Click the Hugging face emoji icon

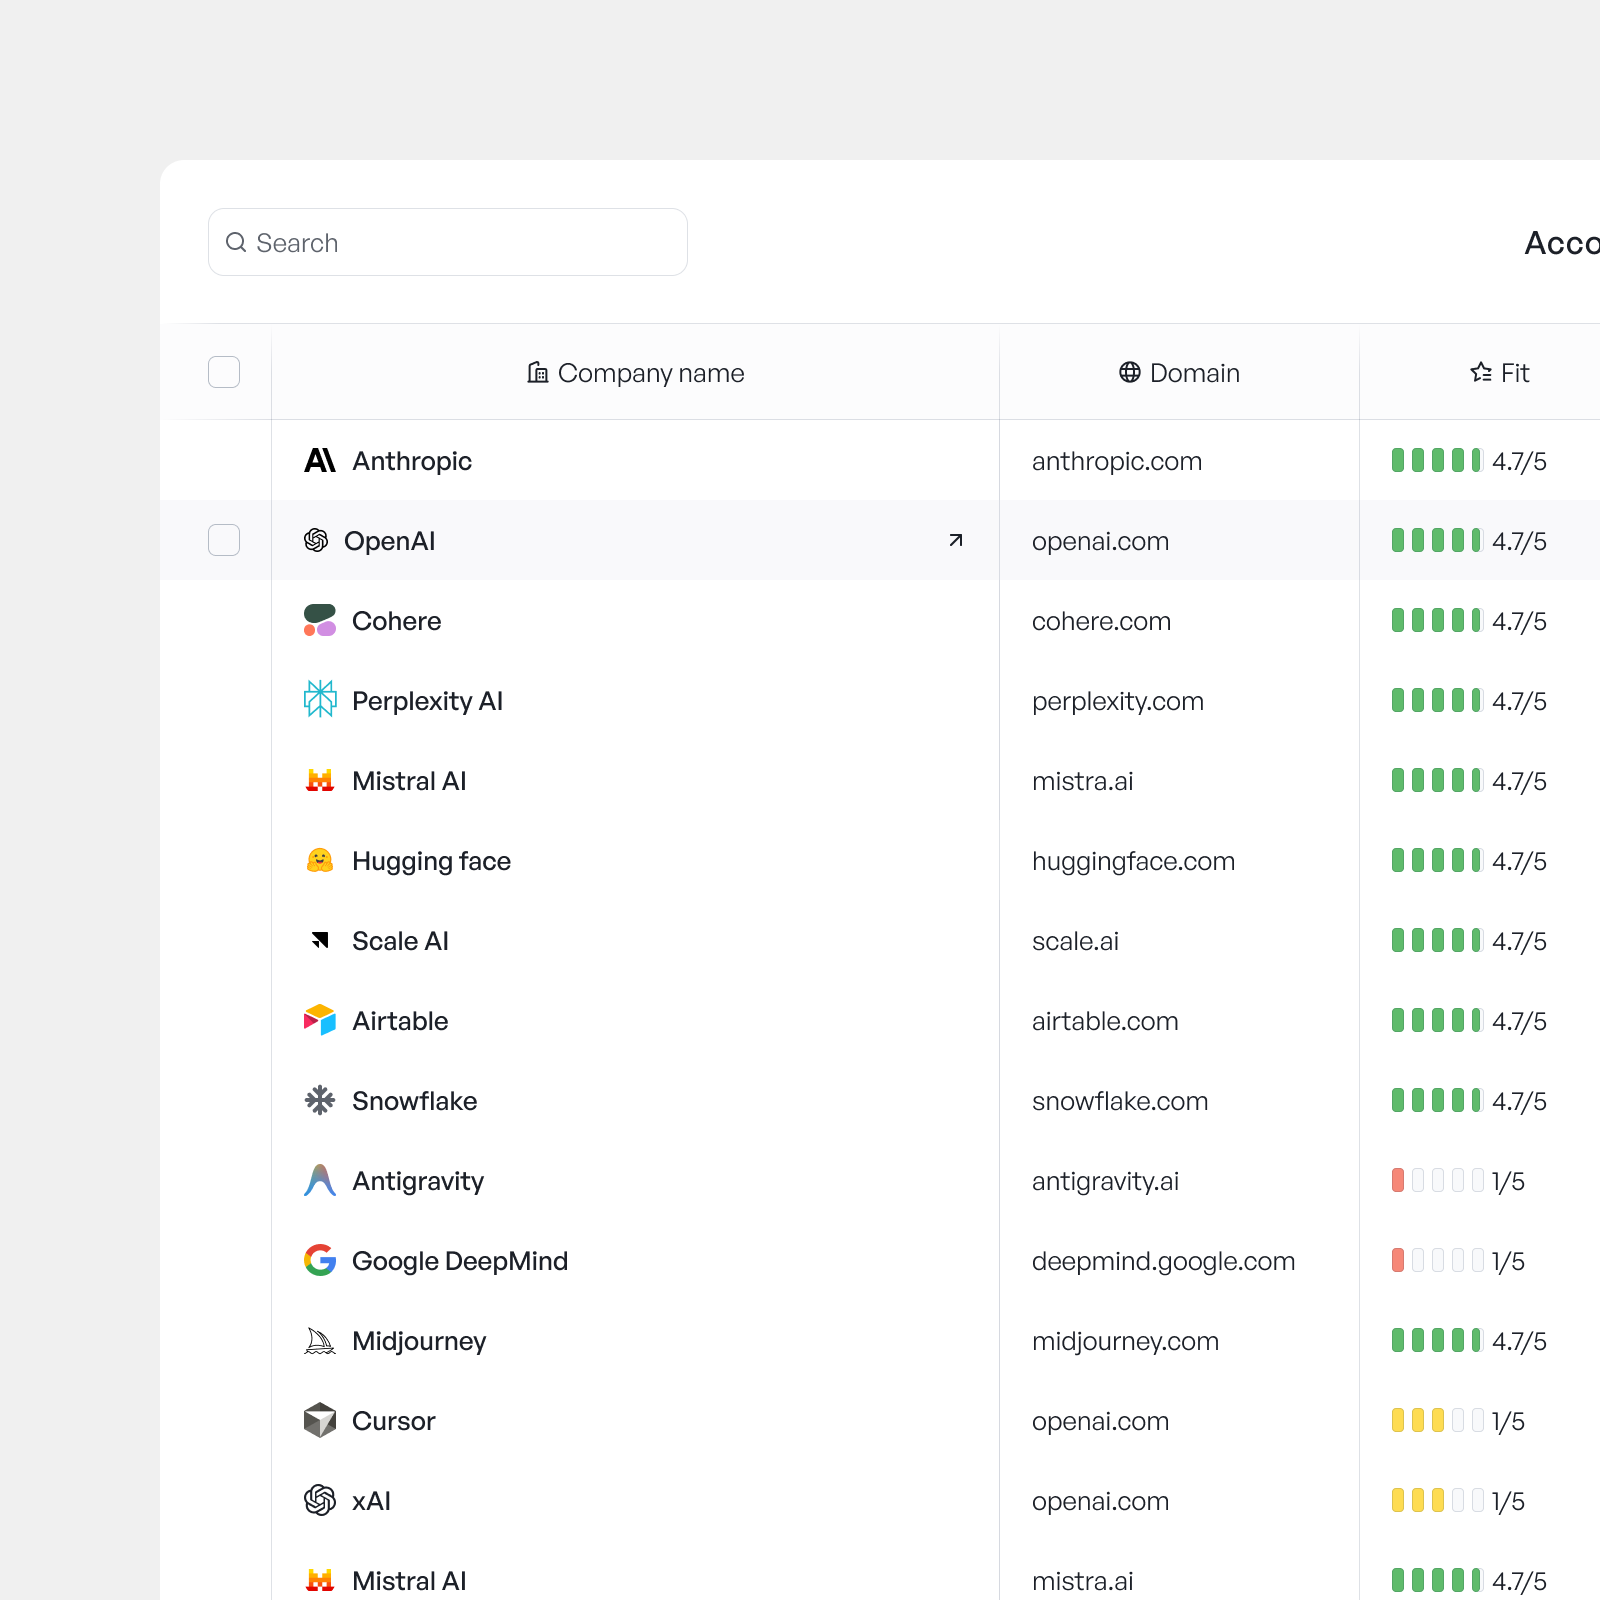tap(320, 860)
